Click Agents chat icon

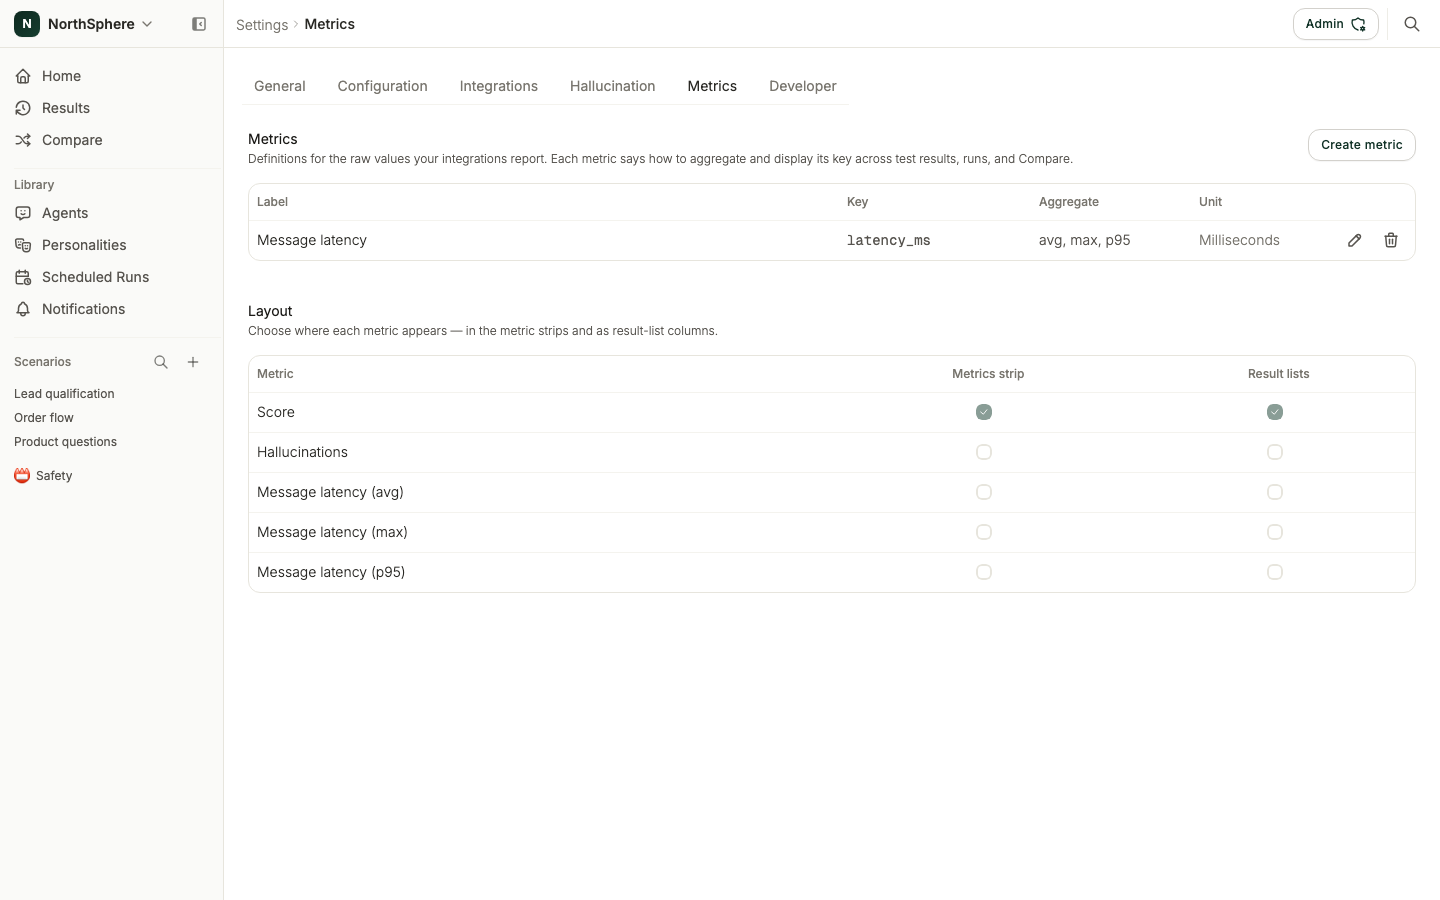pyautogui.click(x=23, y=213)
